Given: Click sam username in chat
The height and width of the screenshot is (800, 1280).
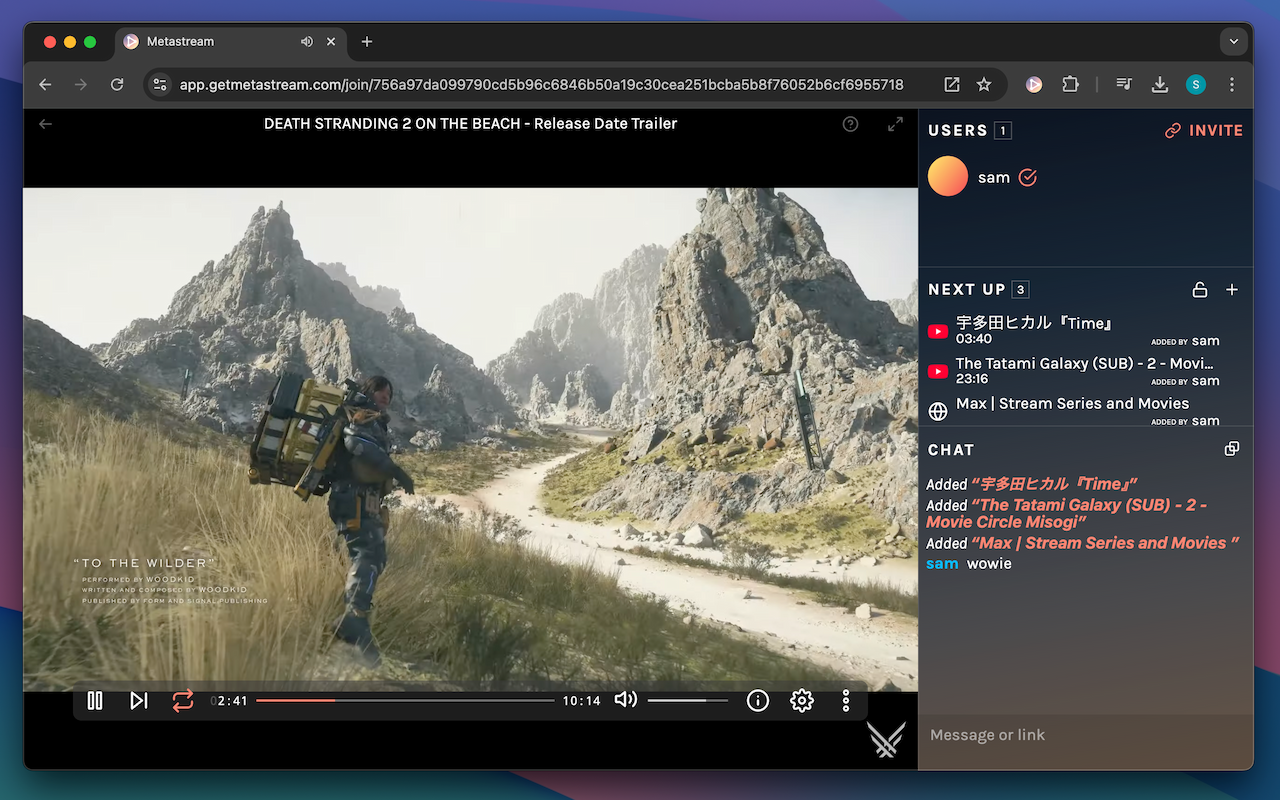Looking at the screenshot, I should (x=942, y=564).
